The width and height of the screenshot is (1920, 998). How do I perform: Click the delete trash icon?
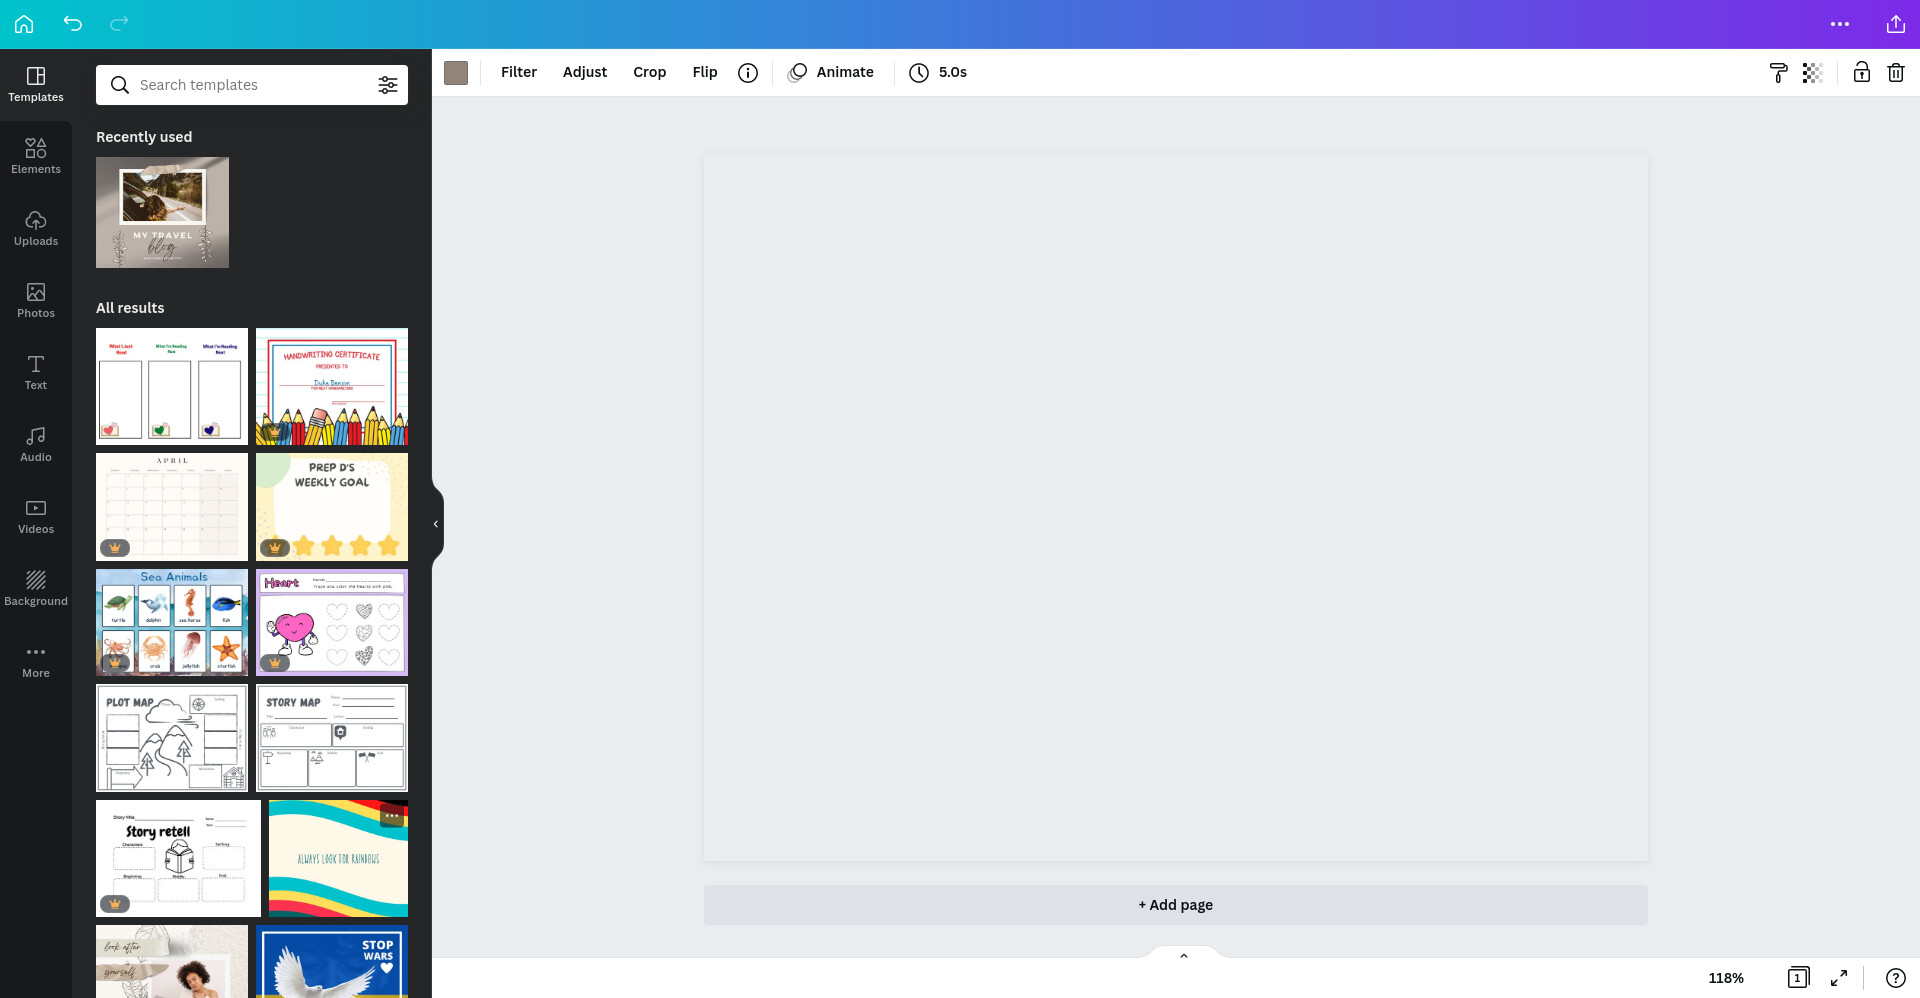tap(1895, 72)
